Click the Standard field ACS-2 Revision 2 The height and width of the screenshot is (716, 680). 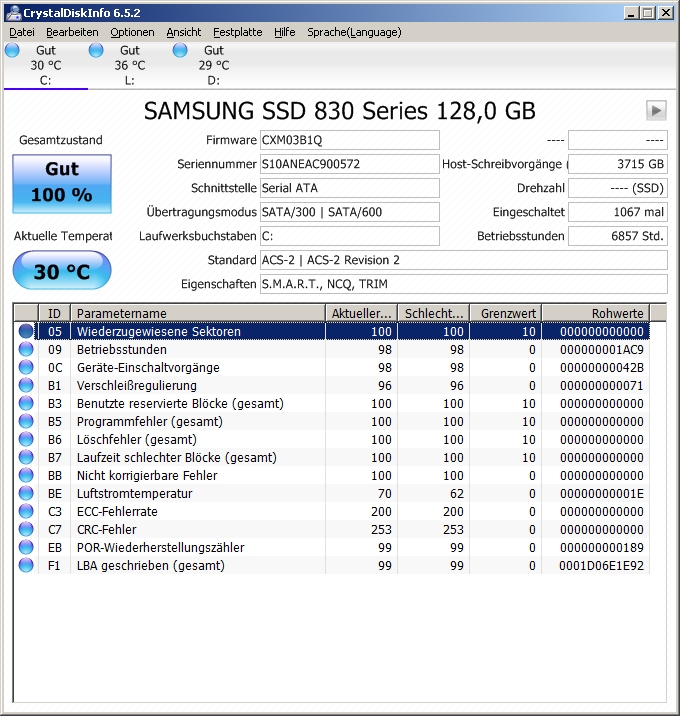click(x=464, y=260)
